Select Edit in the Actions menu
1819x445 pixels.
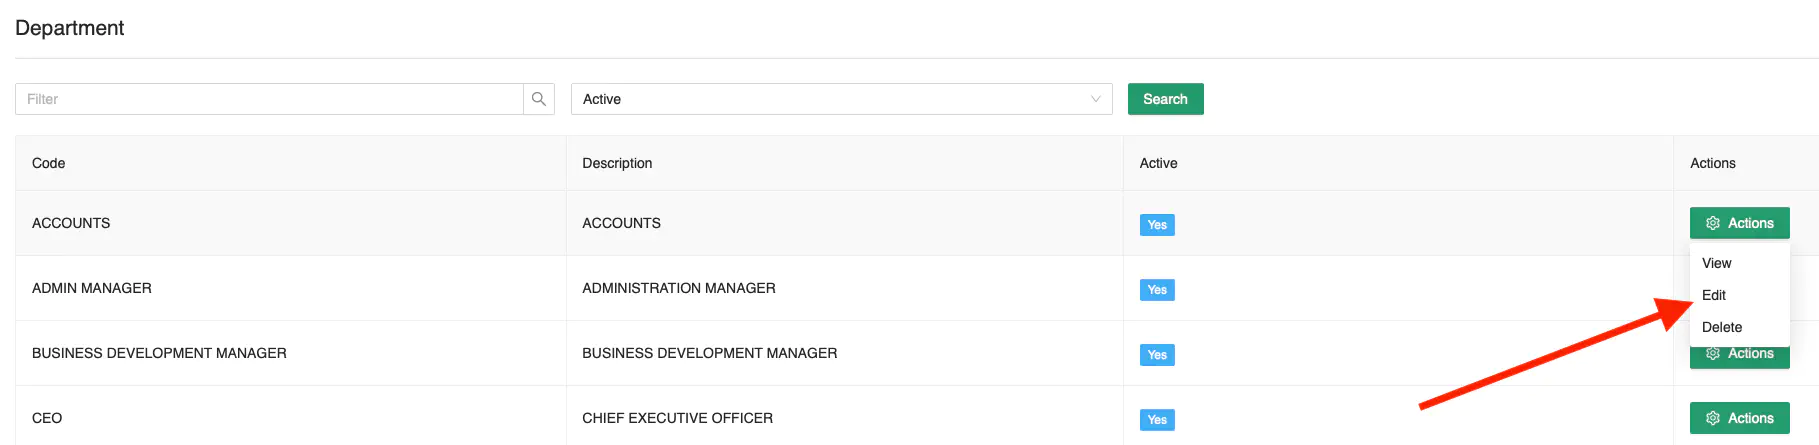click(1714, 295)
